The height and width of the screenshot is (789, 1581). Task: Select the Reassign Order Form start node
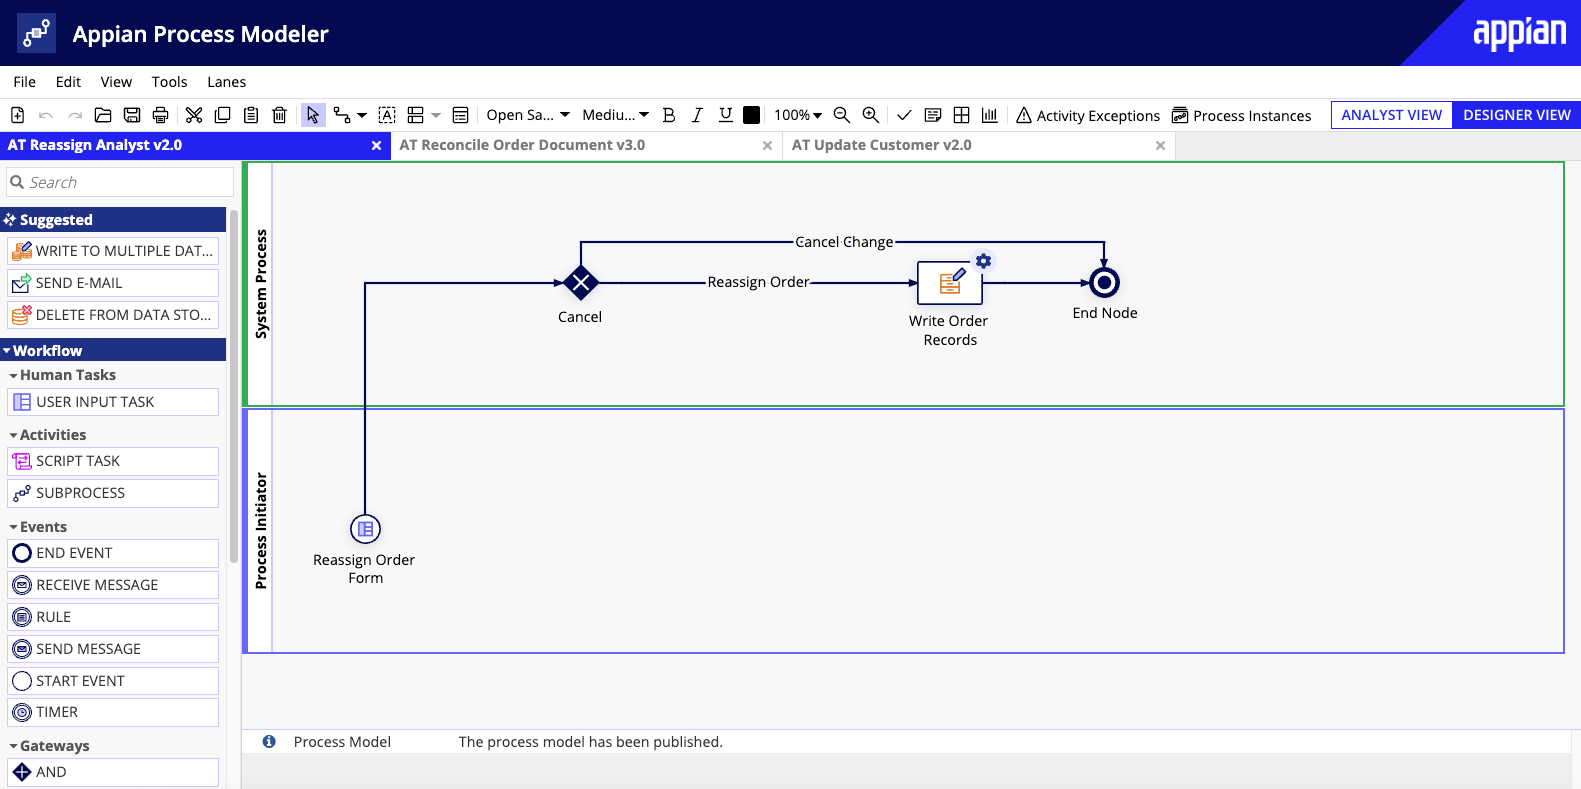click(365, 528)
